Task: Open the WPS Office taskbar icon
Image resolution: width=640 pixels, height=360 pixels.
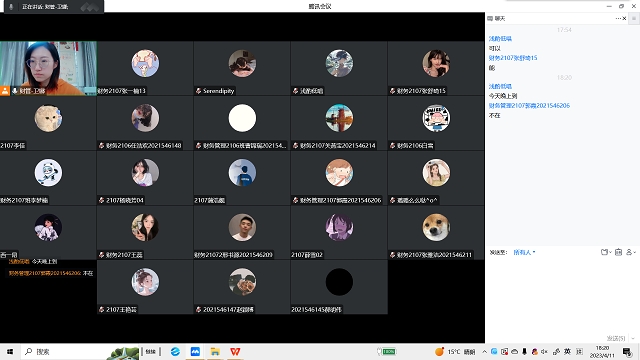Action: pos(235,351)
